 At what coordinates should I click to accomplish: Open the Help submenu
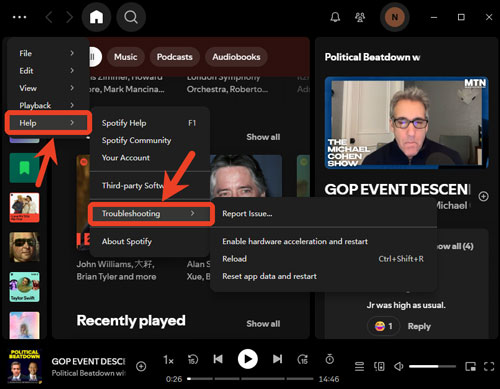tap(48, 123)
